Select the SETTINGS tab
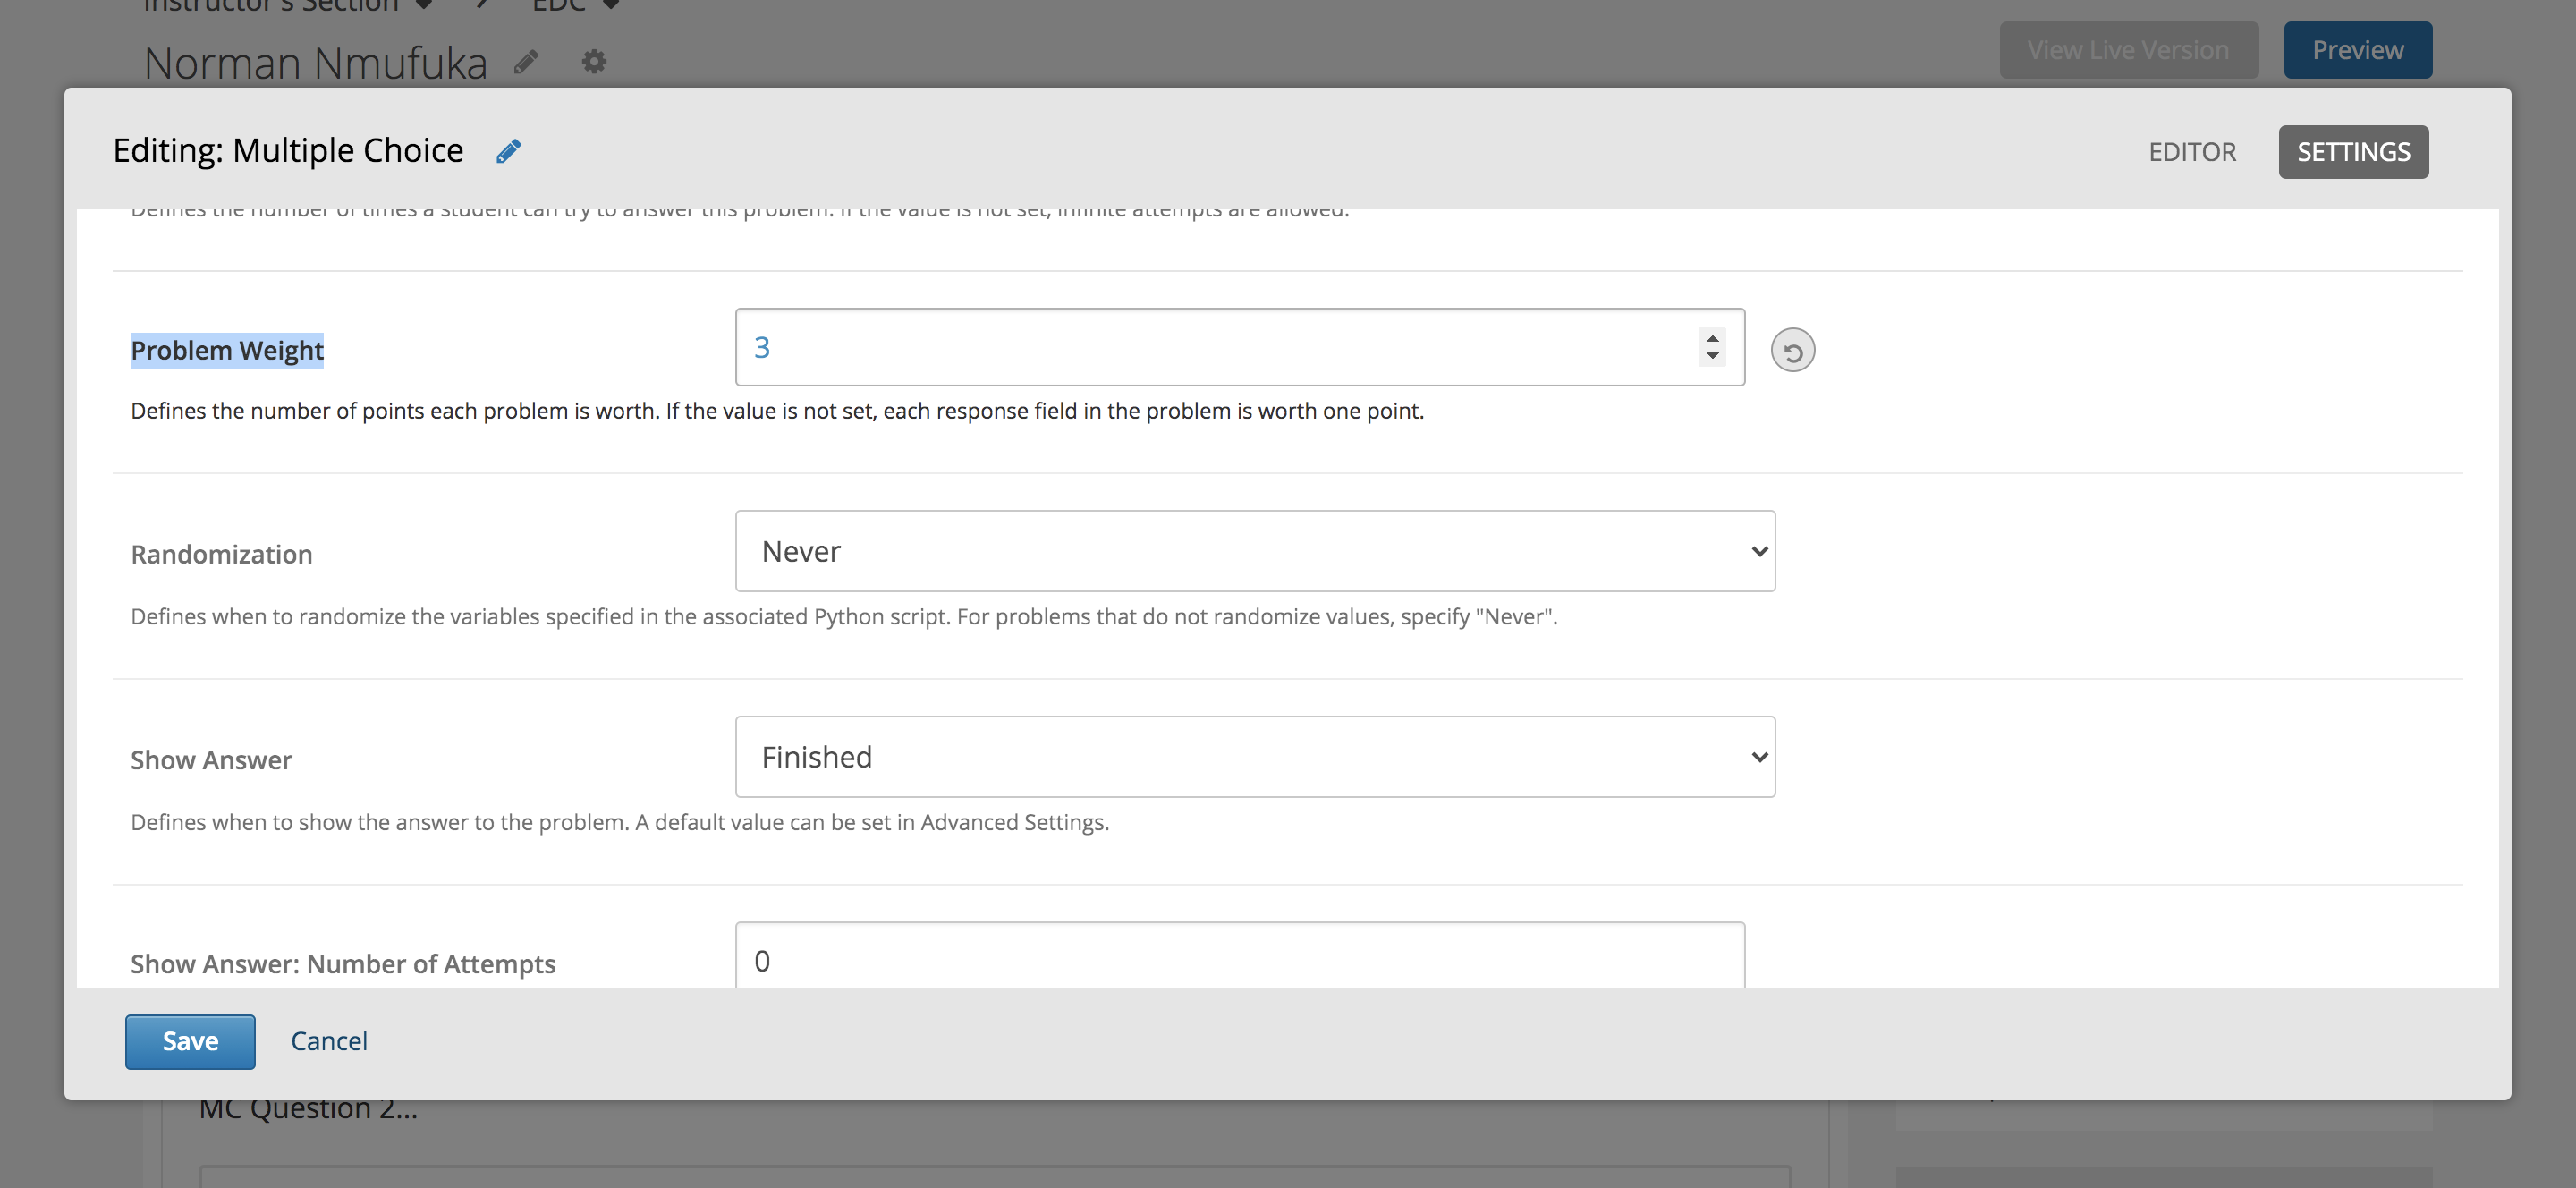2576x1188 pixels. click(2353, 152)
